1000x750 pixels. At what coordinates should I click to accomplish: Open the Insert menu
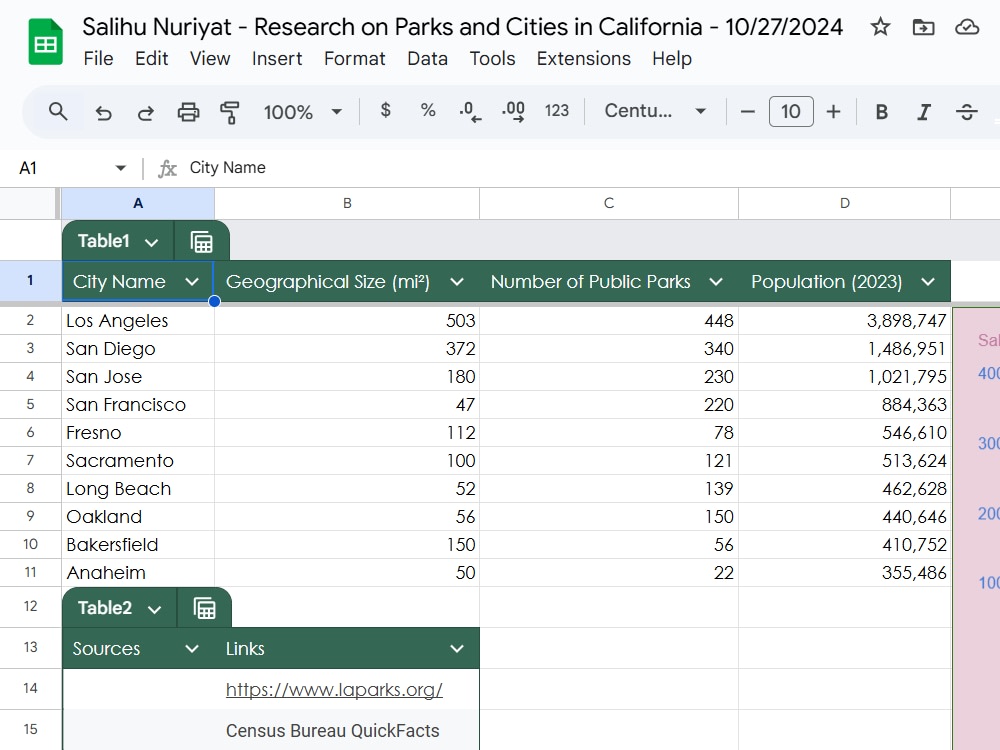click(277, 59)
